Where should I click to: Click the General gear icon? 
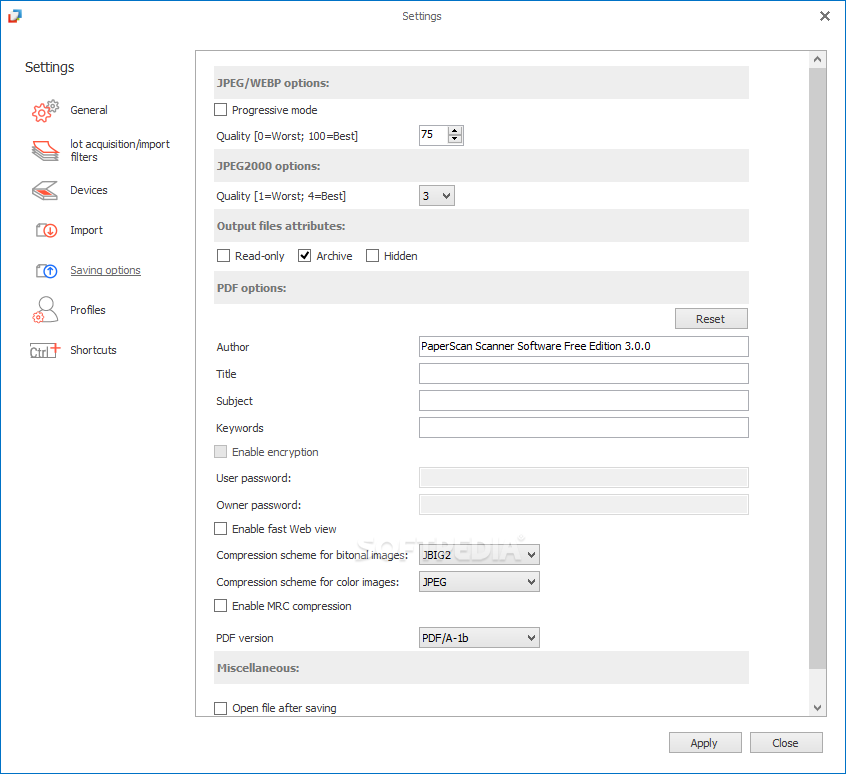tap(45, 111)
